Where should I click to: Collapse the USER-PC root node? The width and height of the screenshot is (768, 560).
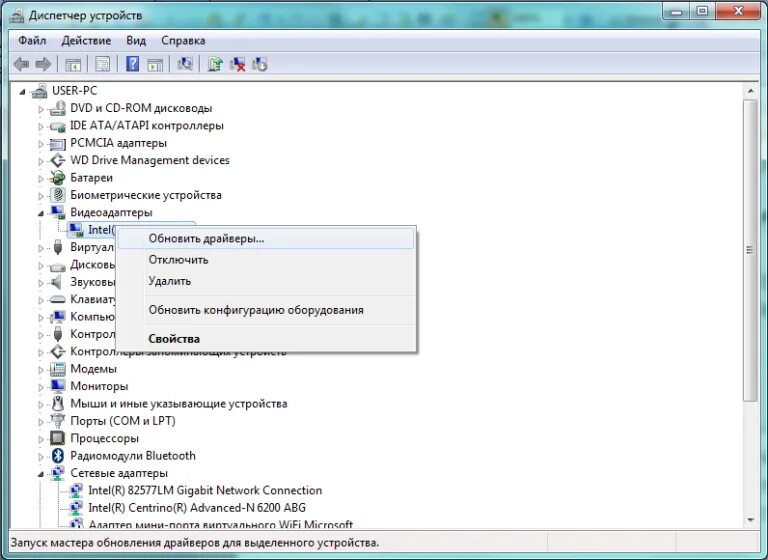[23, 92]
